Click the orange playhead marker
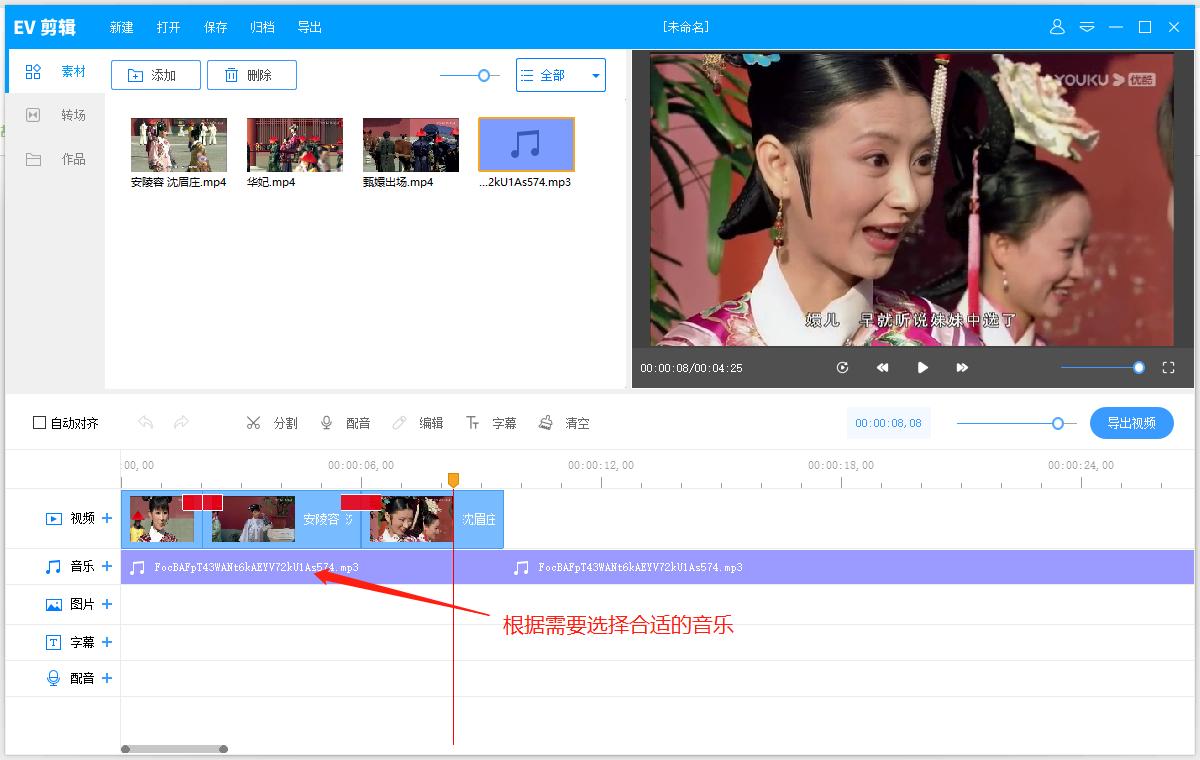This screenshot has width=1200, height=760. pyautogui.click(x=453, y=480)
